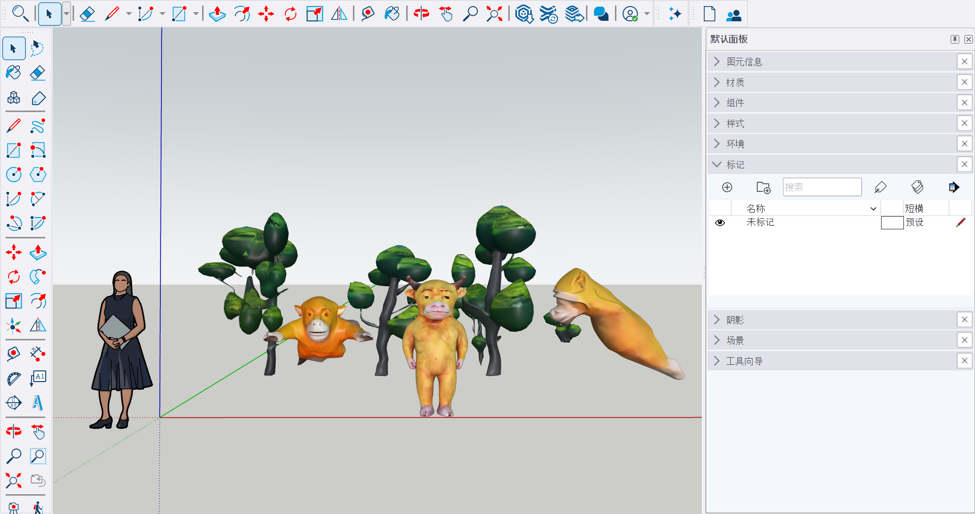Click the pencil icon for the 未标记 tag

(961, 223)
